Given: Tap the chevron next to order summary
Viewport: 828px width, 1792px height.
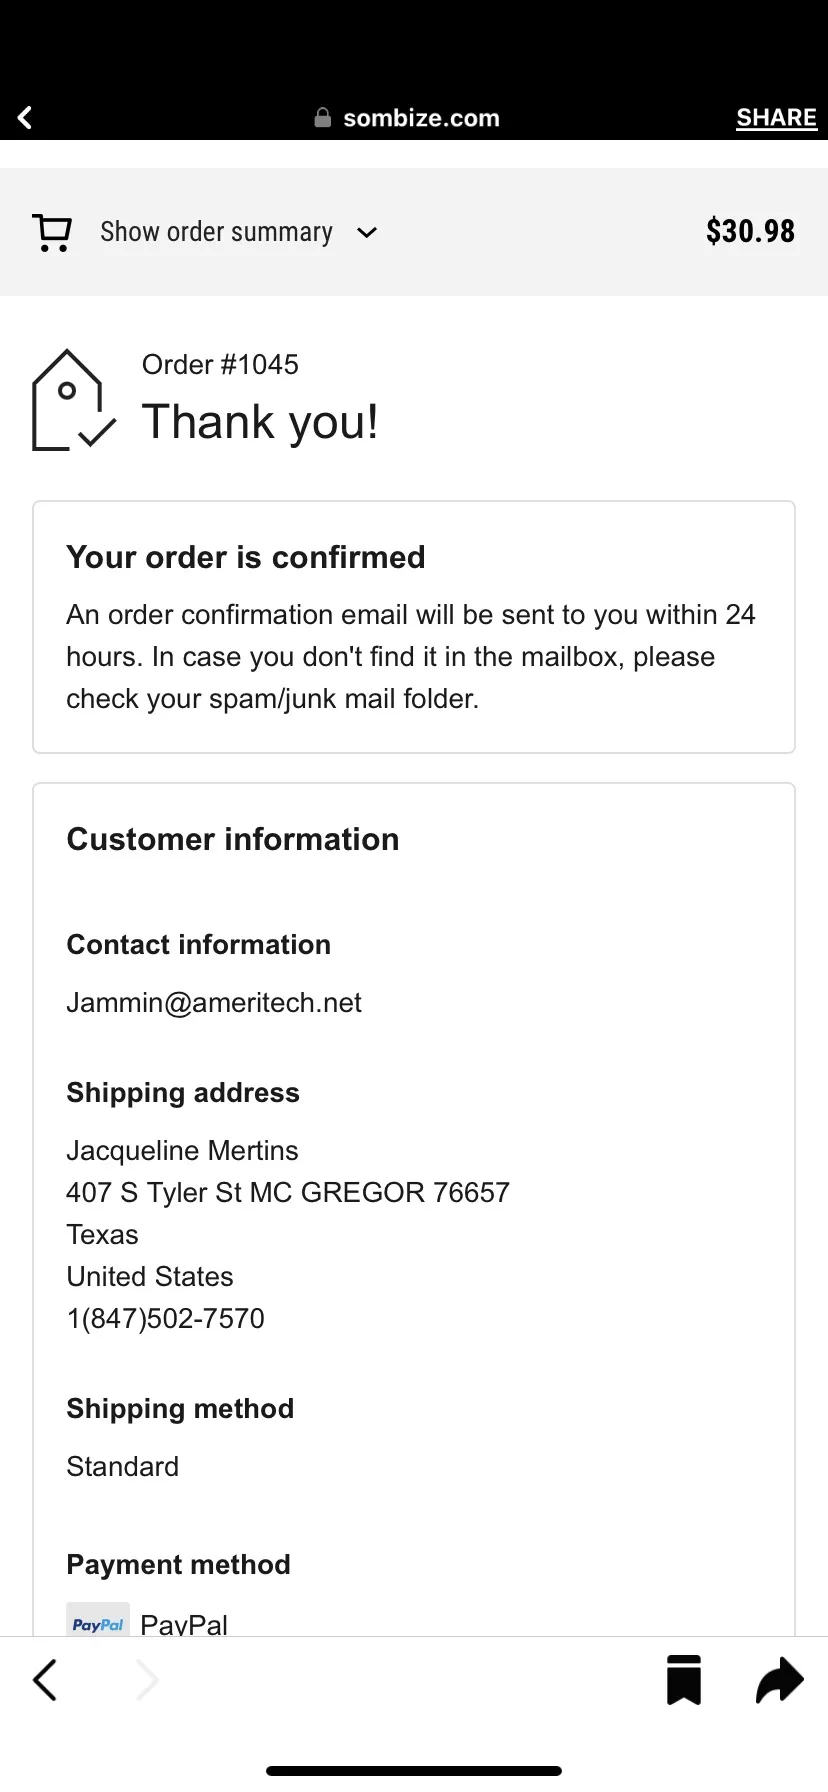Looking at the screenshot, I should click(x=367, y=233).
